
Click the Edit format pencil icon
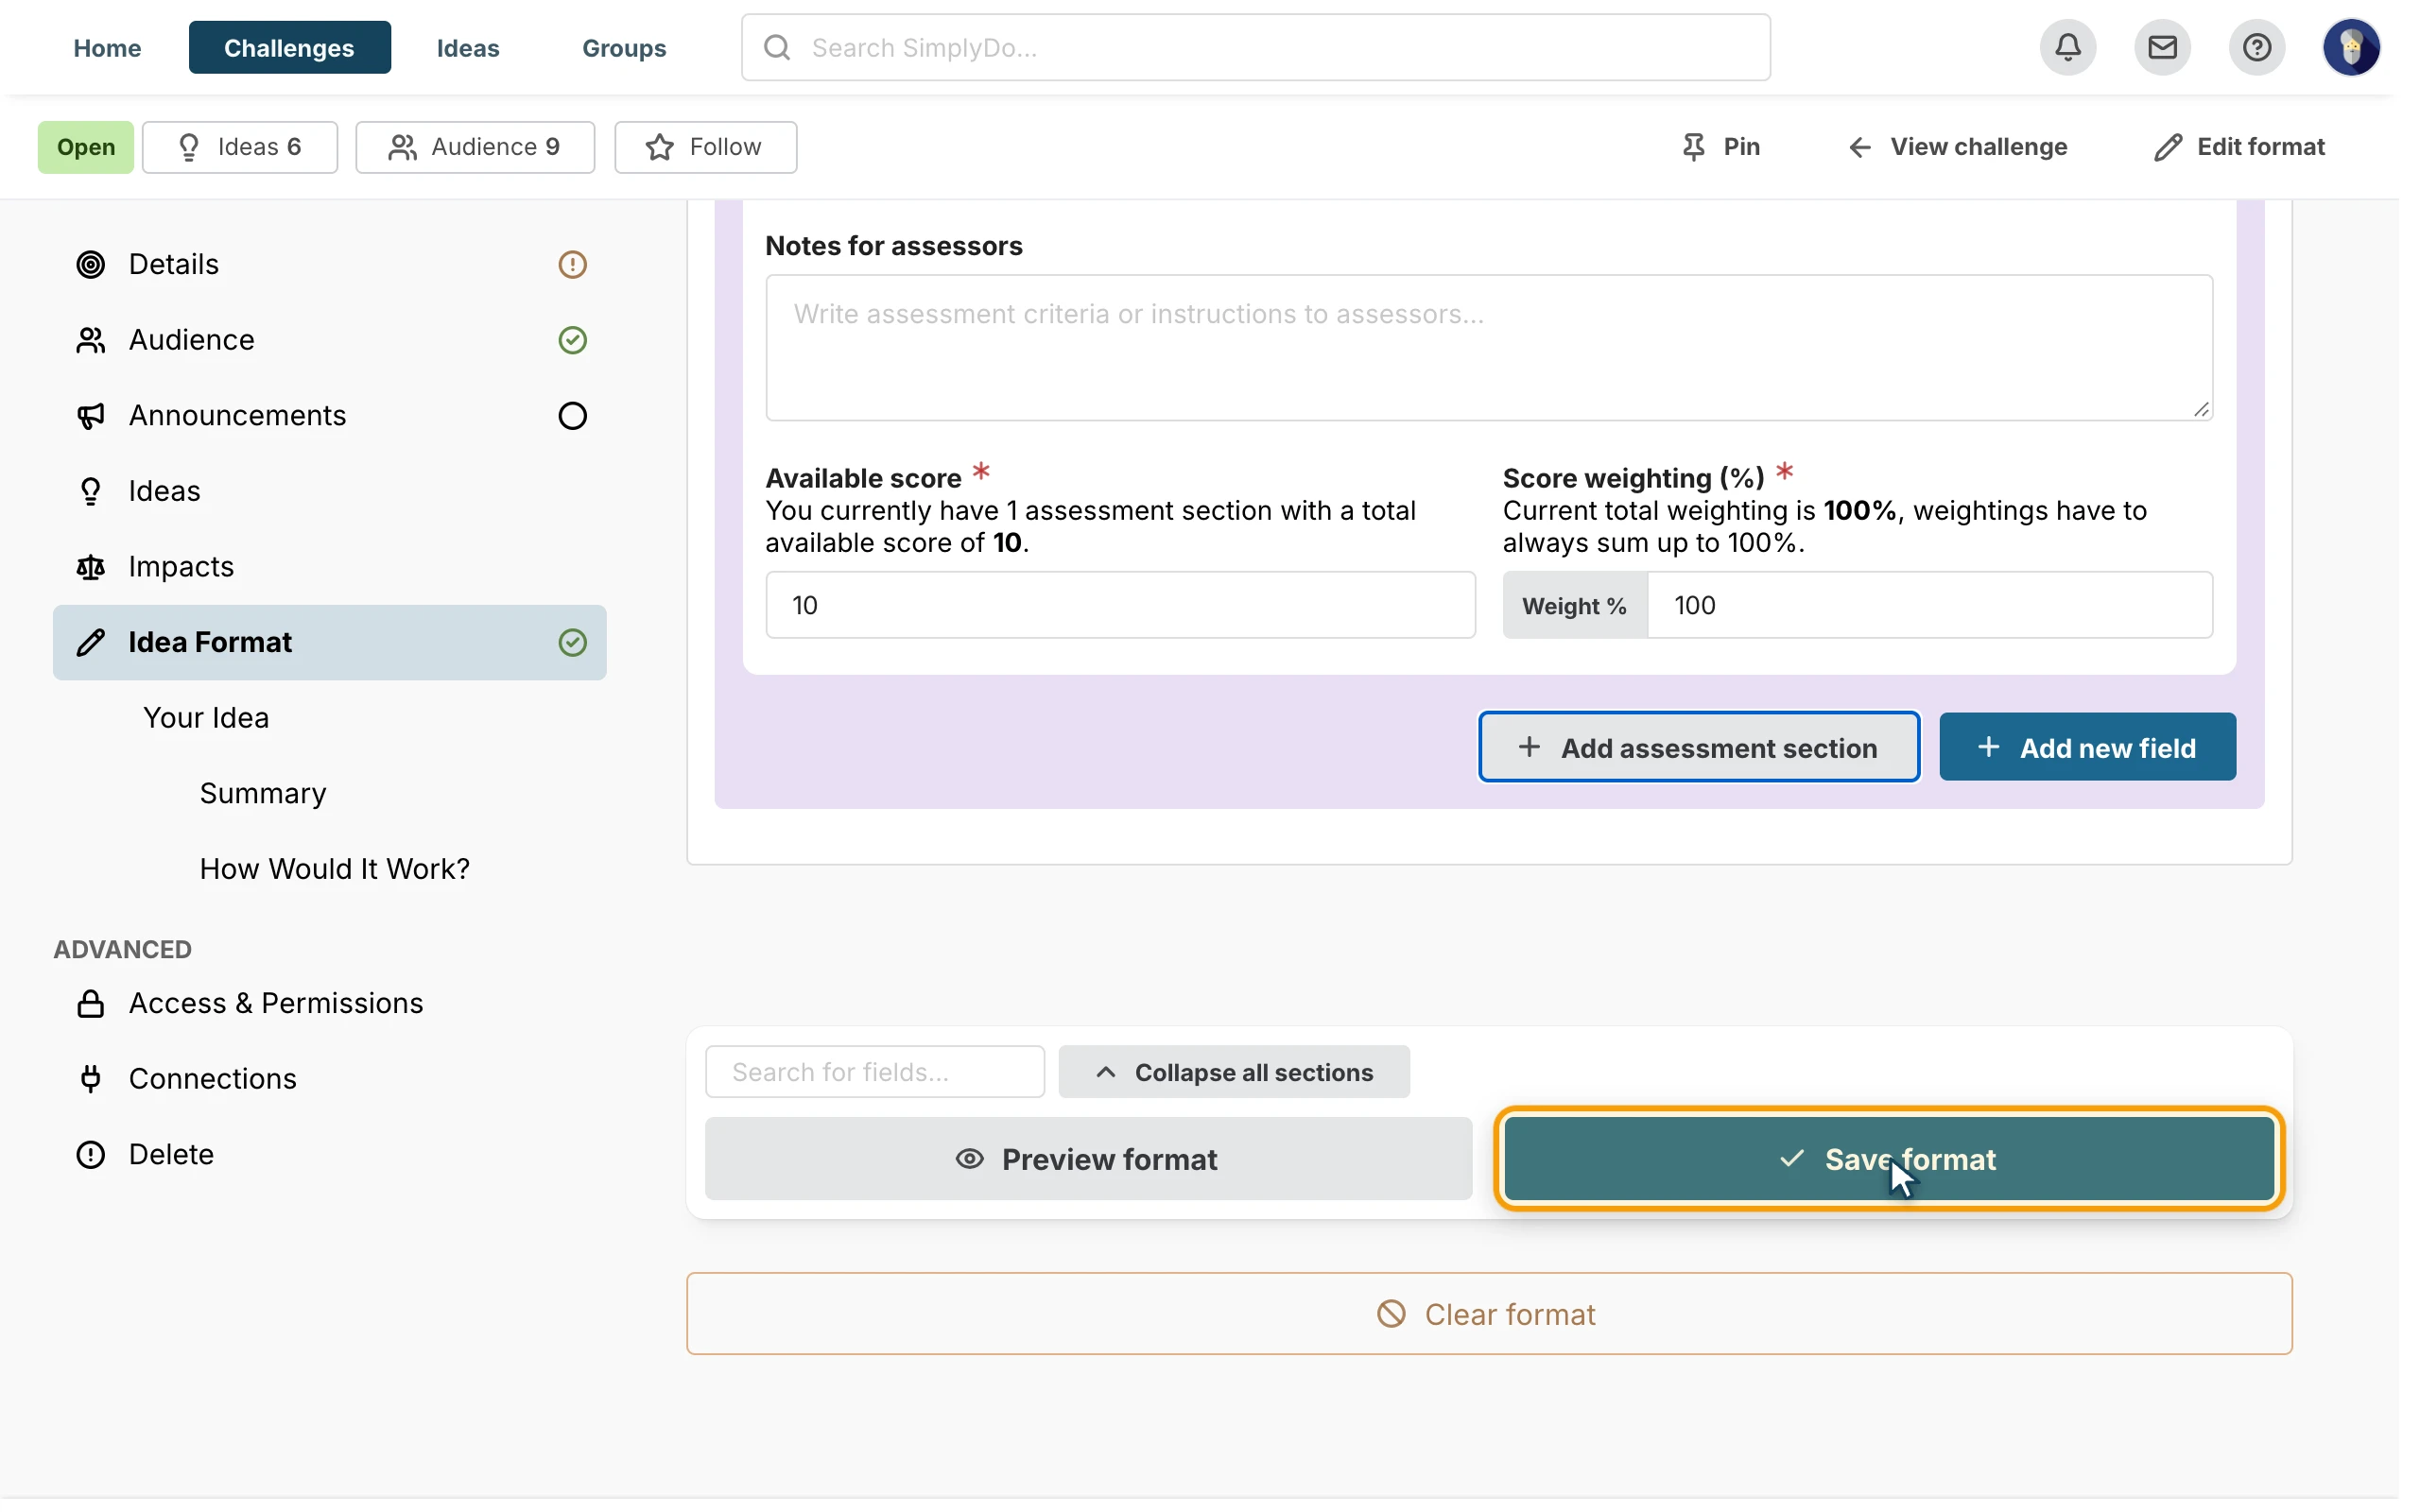click(2167, 147)
